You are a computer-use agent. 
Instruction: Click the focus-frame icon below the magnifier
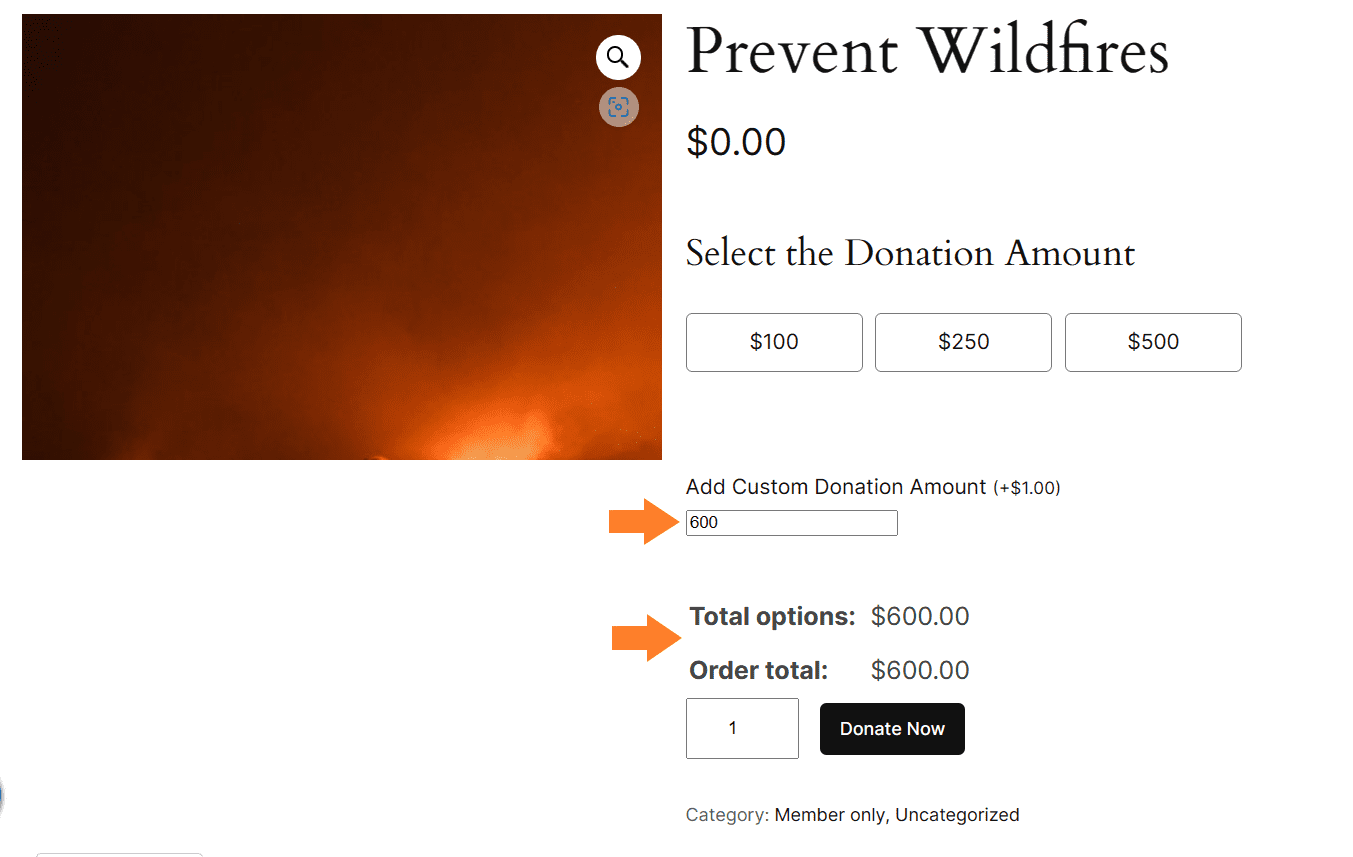point(619,107)
